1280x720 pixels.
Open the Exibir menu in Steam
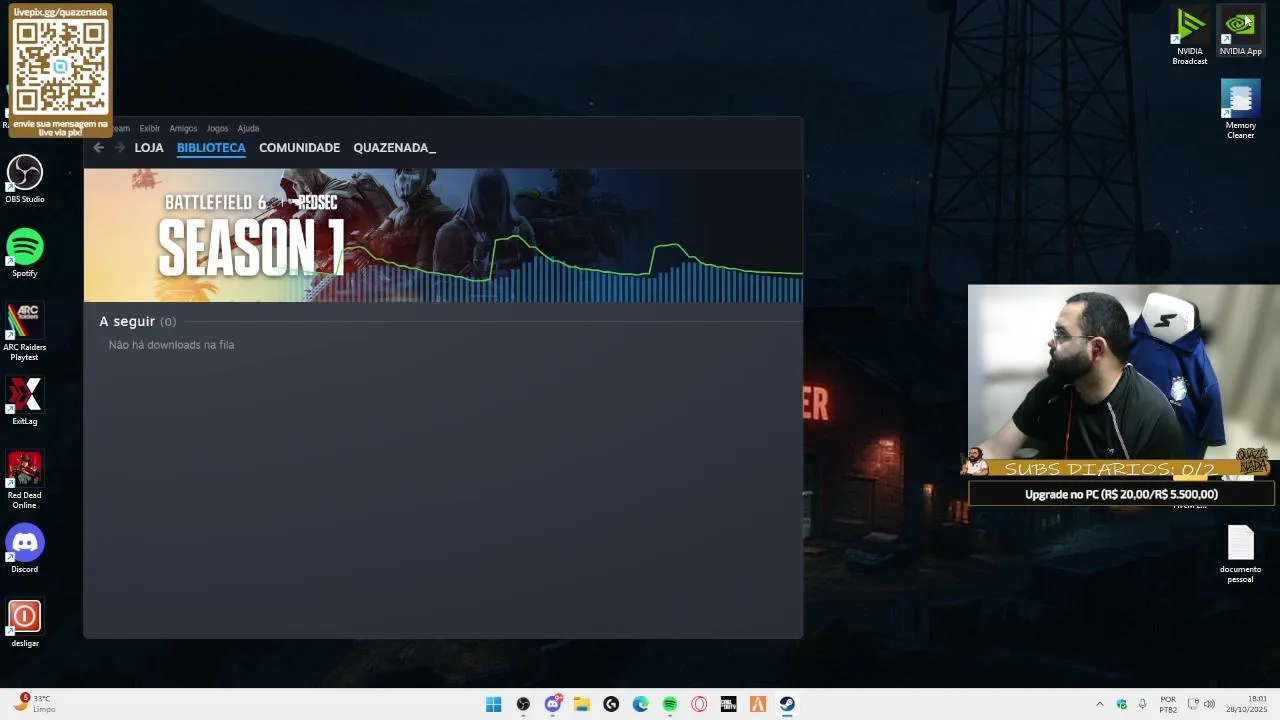pyautogui.click(x=150, y=128)
